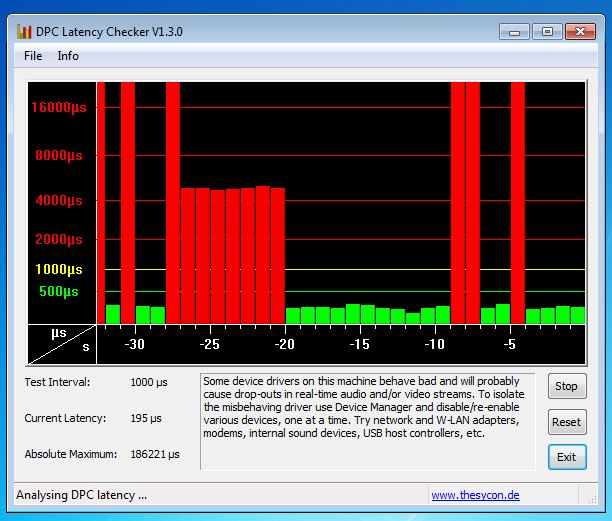
Task: Click the Analysing DPC latency status text
Action: (x=82, y=495)
